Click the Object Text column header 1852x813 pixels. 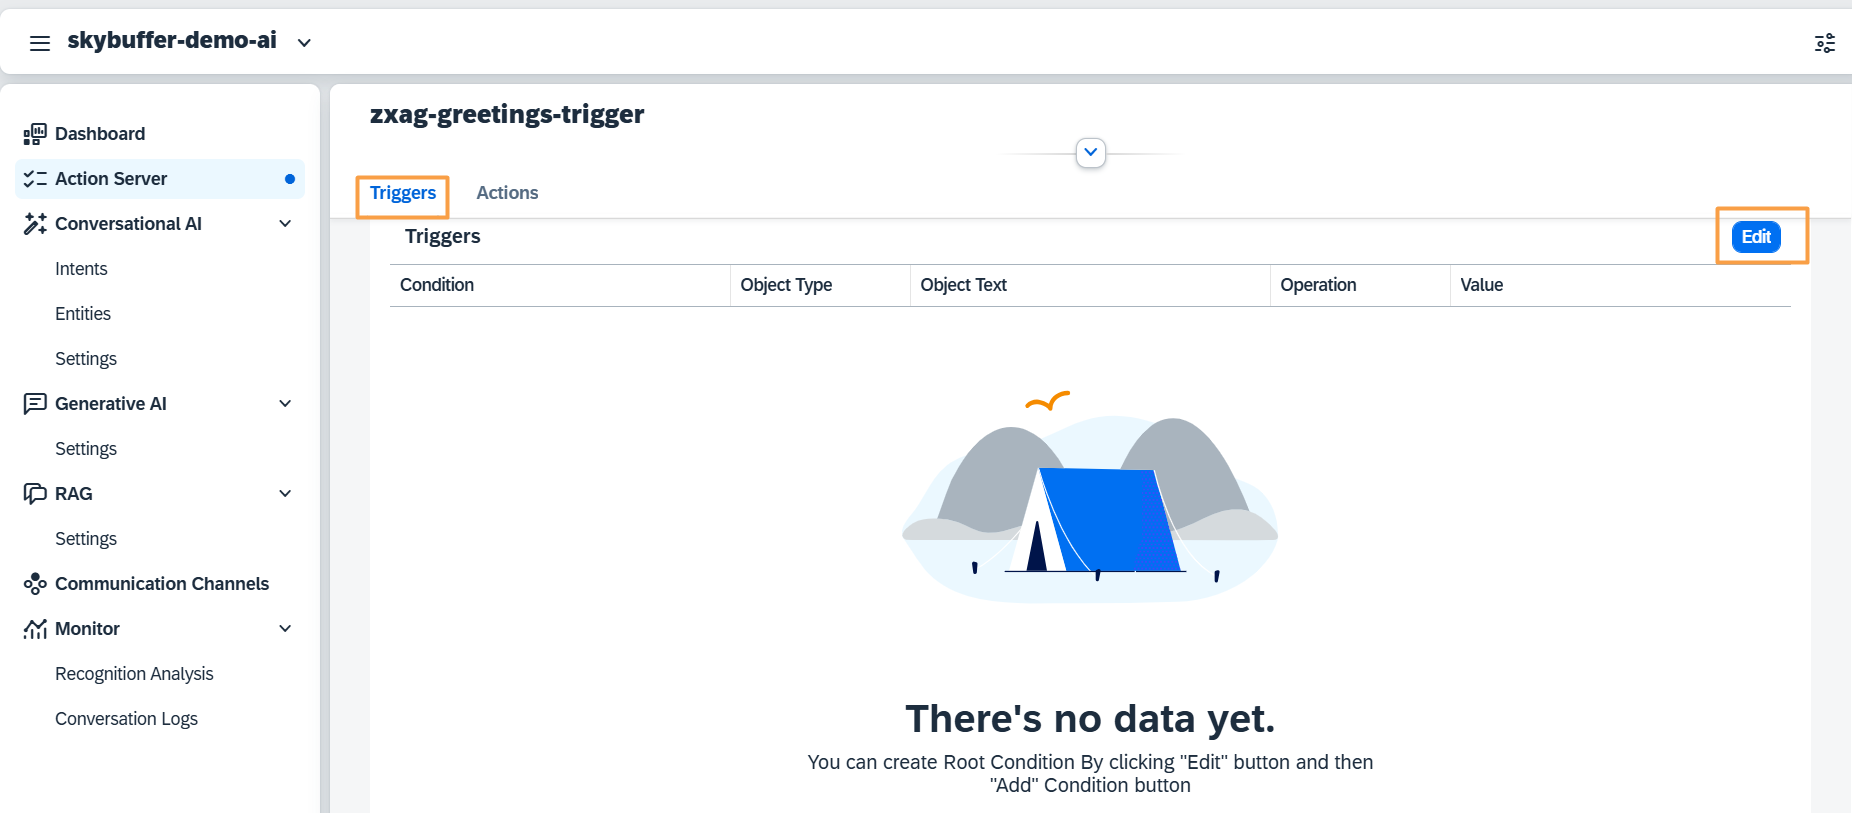click(x=1090, y=285)
